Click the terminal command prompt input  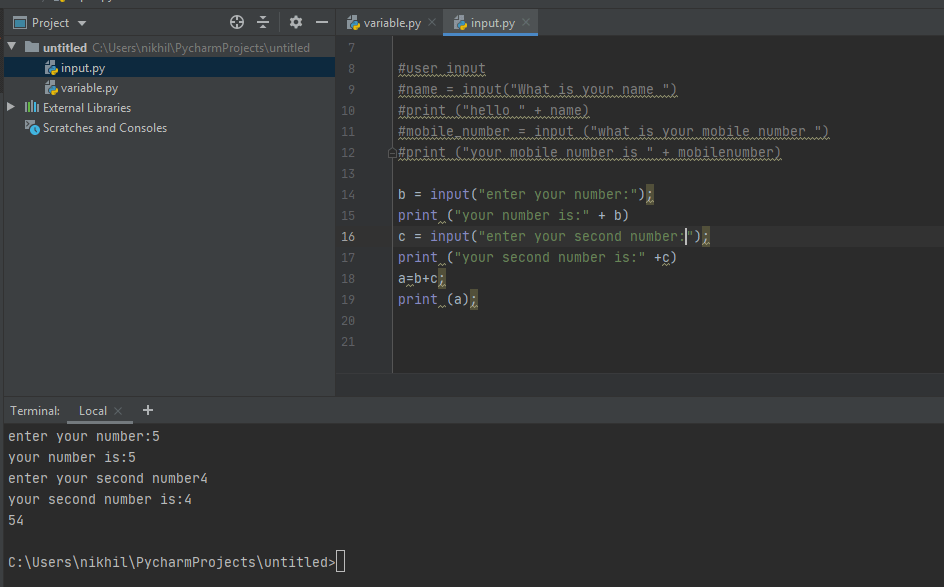340,561
